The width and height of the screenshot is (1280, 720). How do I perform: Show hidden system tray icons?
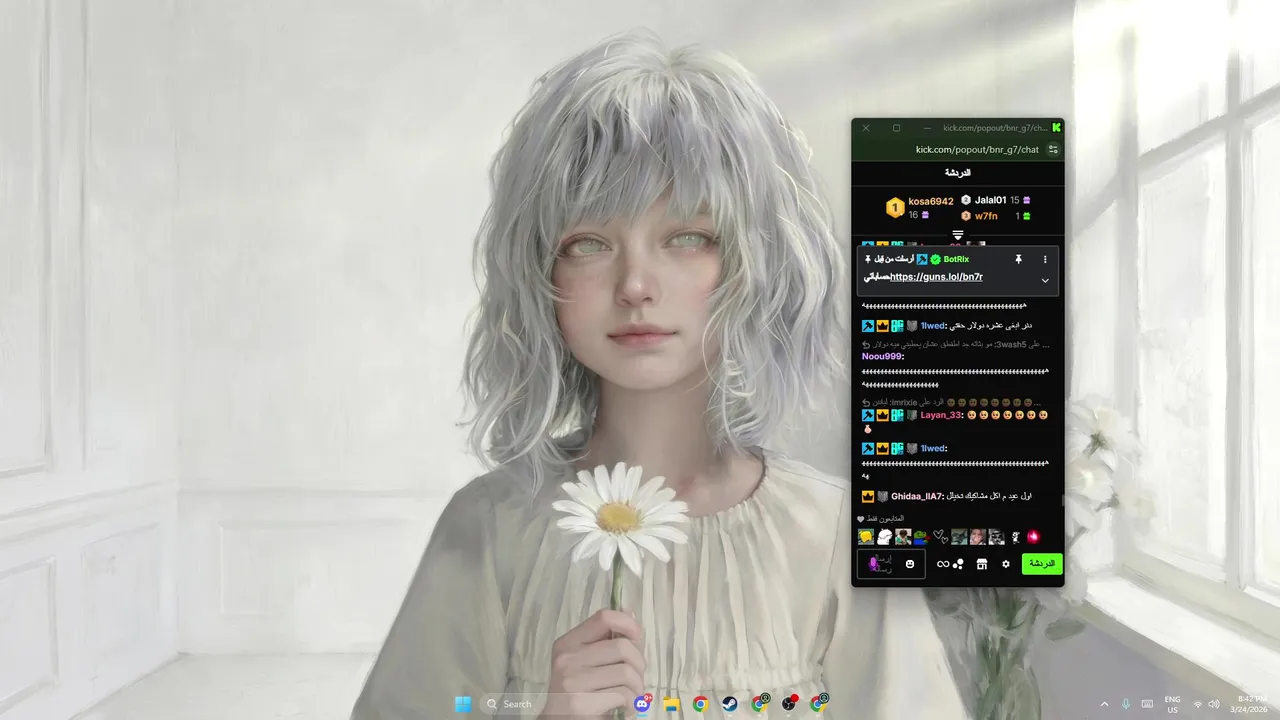[1104, 704]
